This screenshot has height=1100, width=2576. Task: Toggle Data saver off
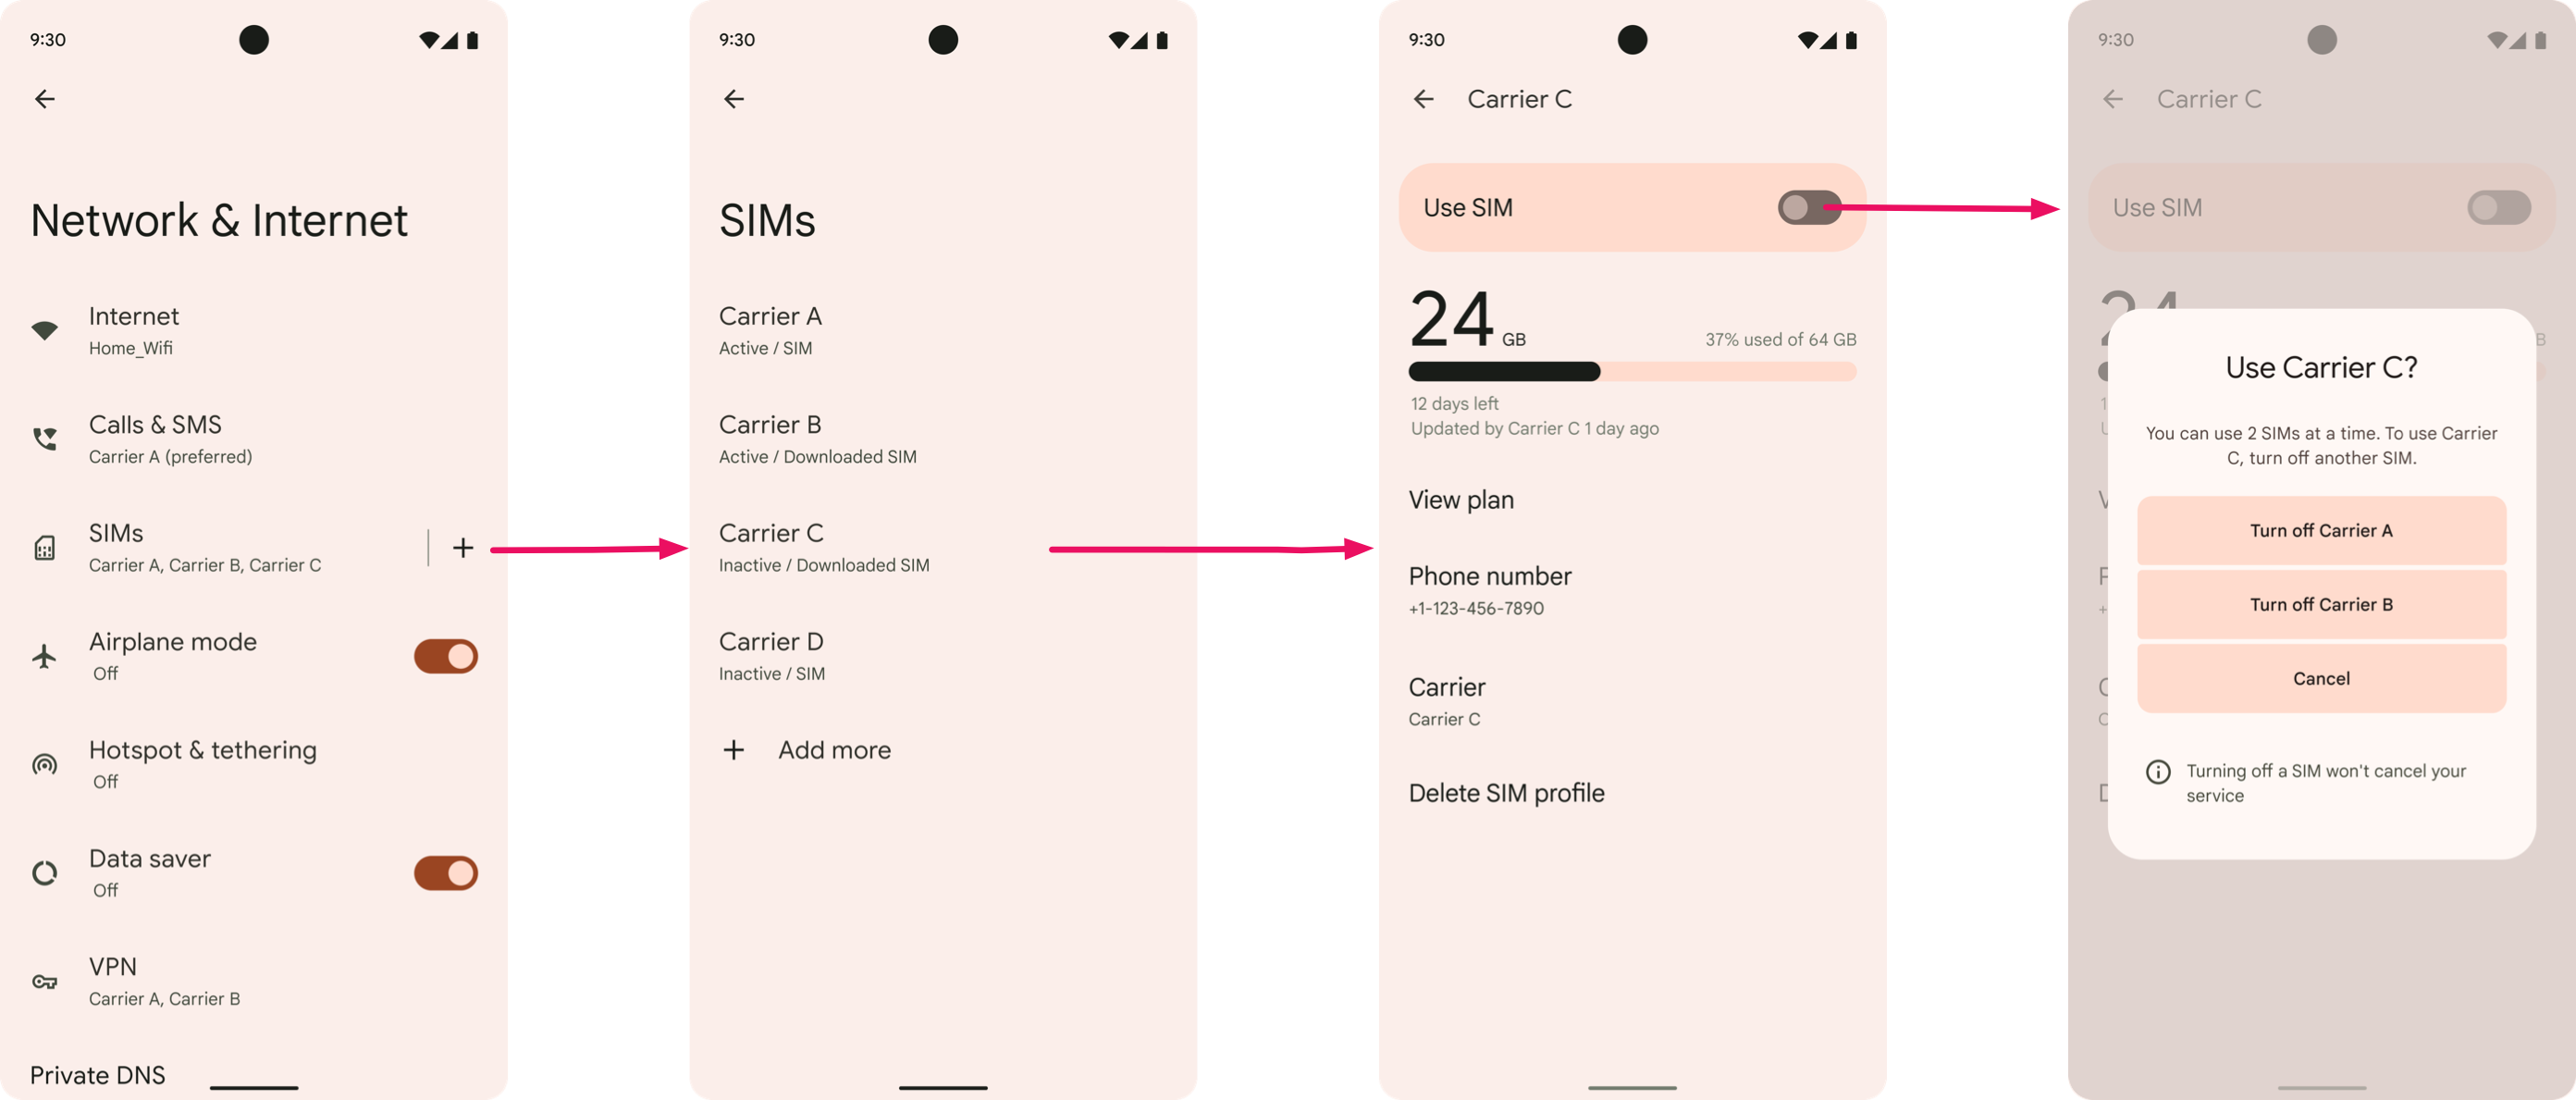point(444,871)
